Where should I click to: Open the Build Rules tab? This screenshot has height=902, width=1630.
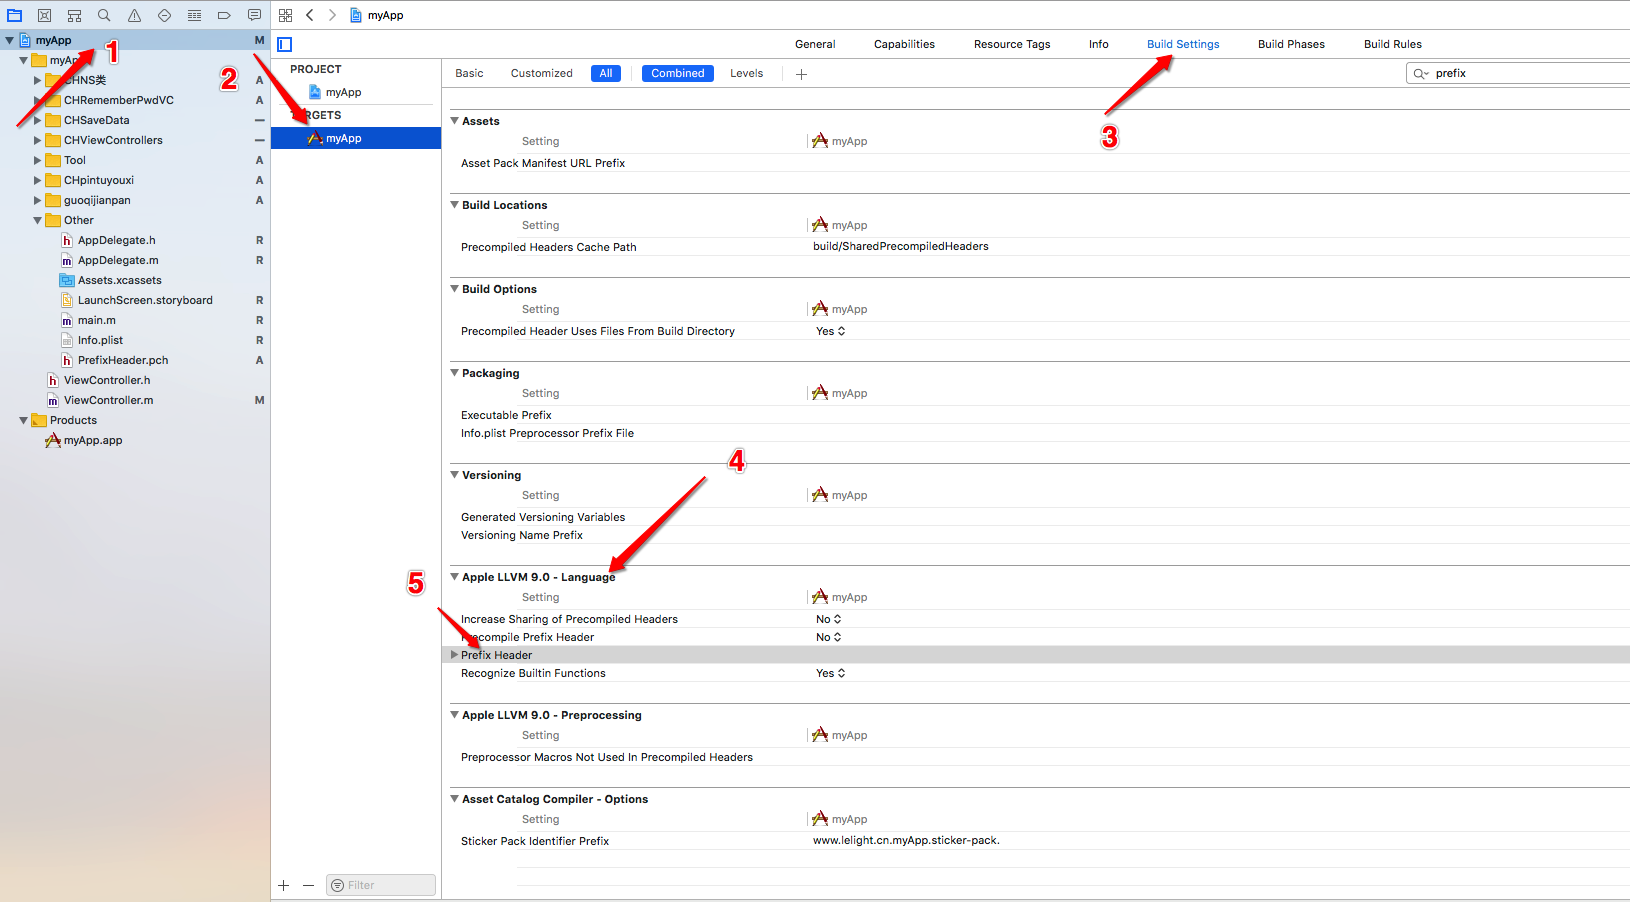pos(1392,44)
